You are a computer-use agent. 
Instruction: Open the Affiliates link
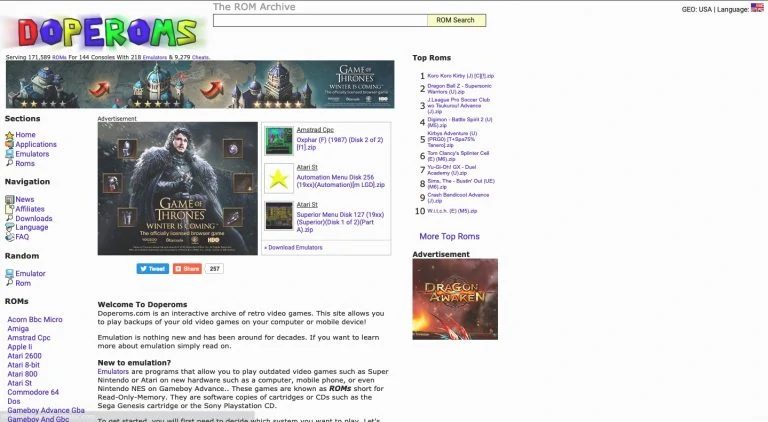click(x=30, y=209)
